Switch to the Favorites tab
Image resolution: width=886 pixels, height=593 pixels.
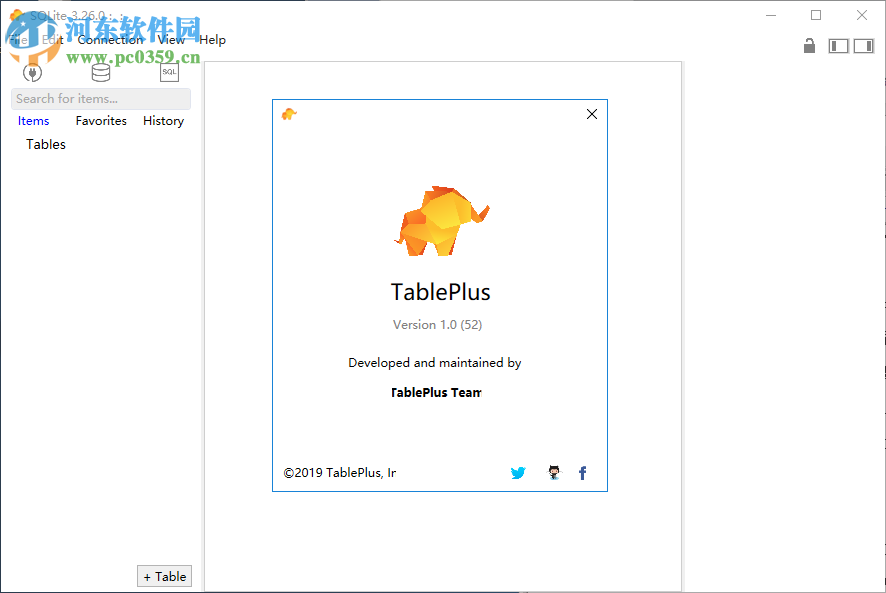pyautogui.click(x=100, y=120)
